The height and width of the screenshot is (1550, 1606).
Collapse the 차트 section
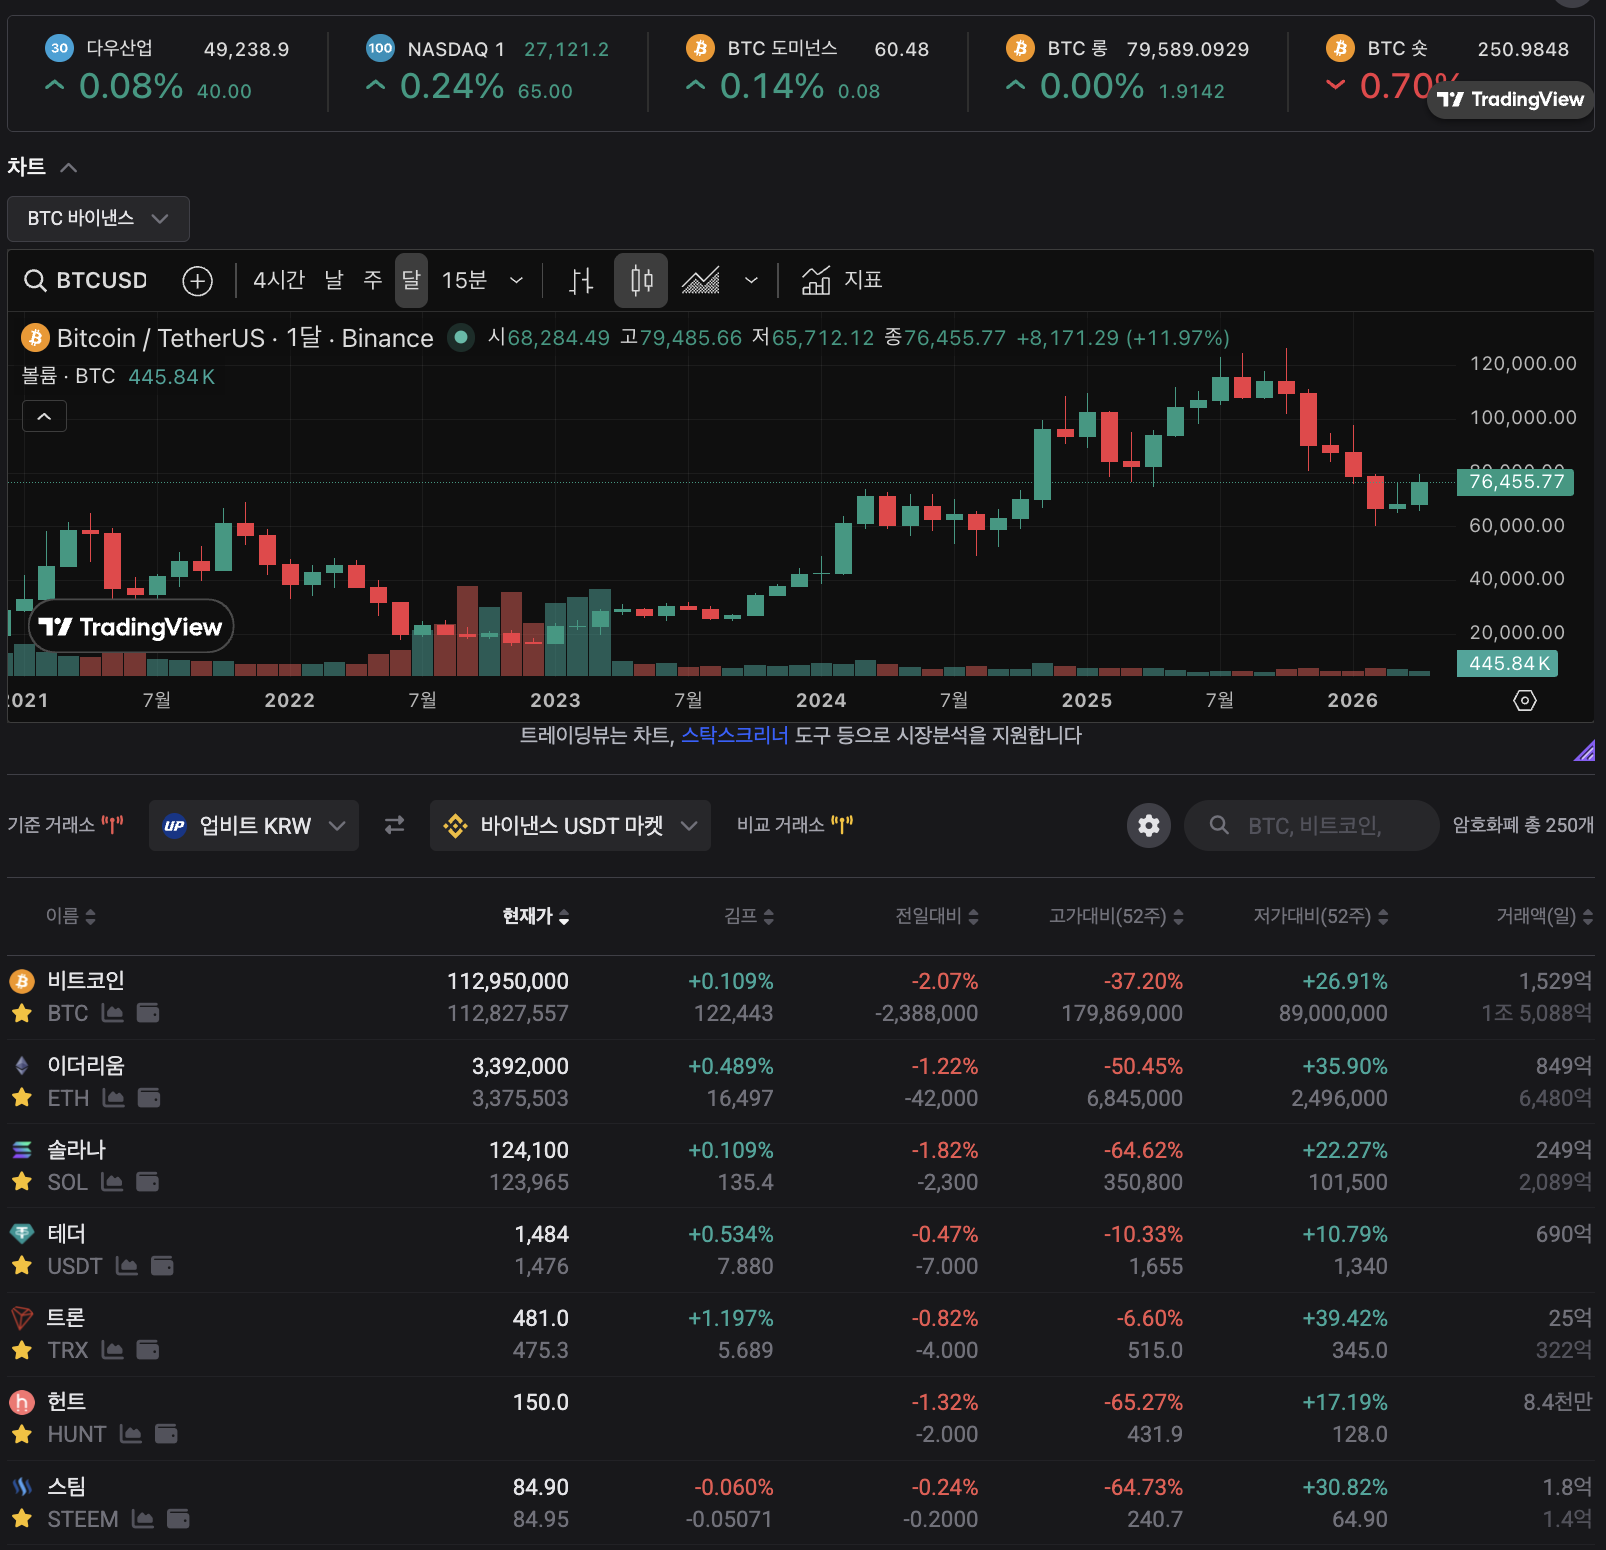point(69,167)
